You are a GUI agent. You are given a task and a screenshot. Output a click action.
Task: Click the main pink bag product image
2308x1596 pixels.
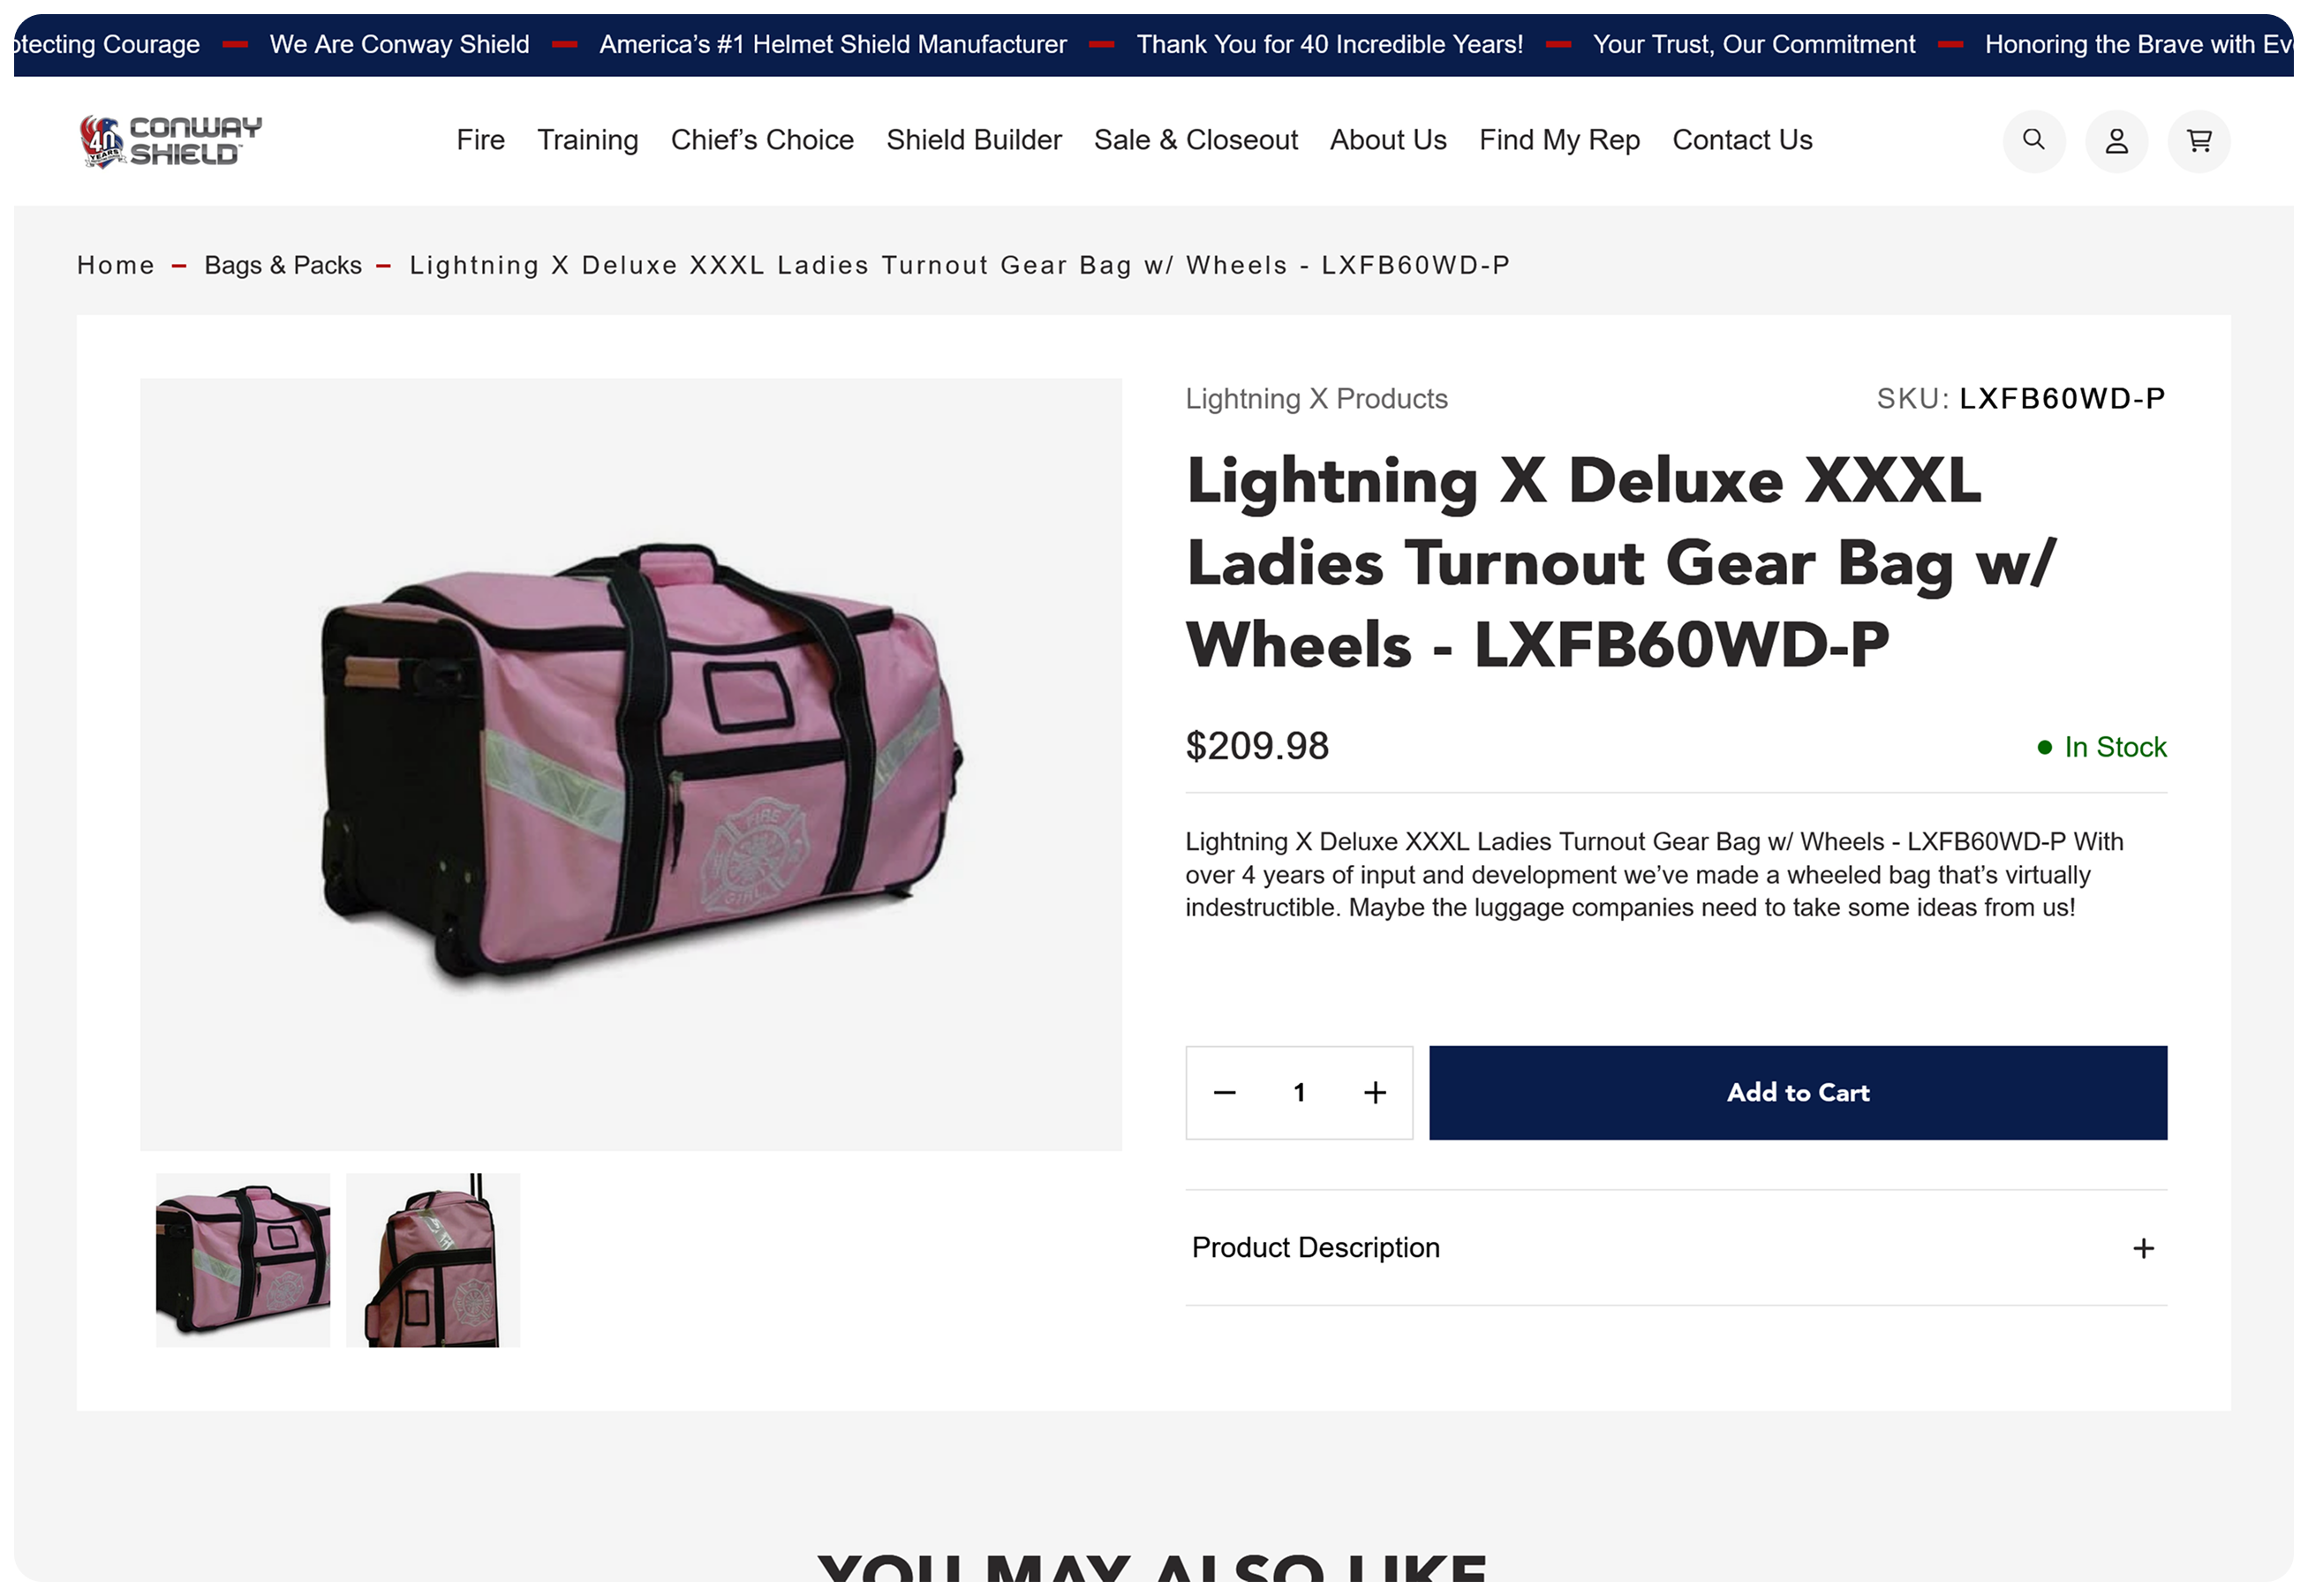pos(631,764)
